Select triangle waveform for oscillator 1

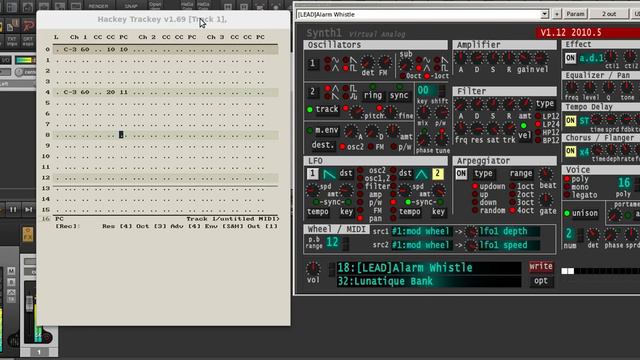coord(328,68)
